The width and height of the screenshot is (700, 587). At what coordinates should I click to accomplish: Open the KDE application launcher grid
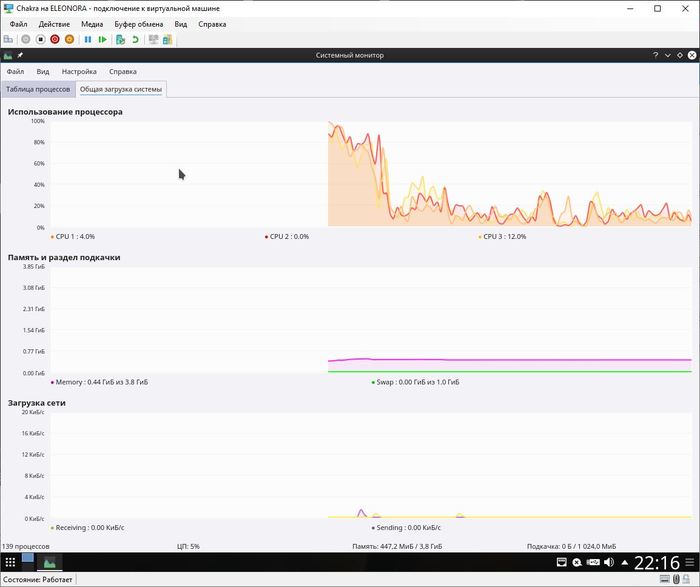10,563
